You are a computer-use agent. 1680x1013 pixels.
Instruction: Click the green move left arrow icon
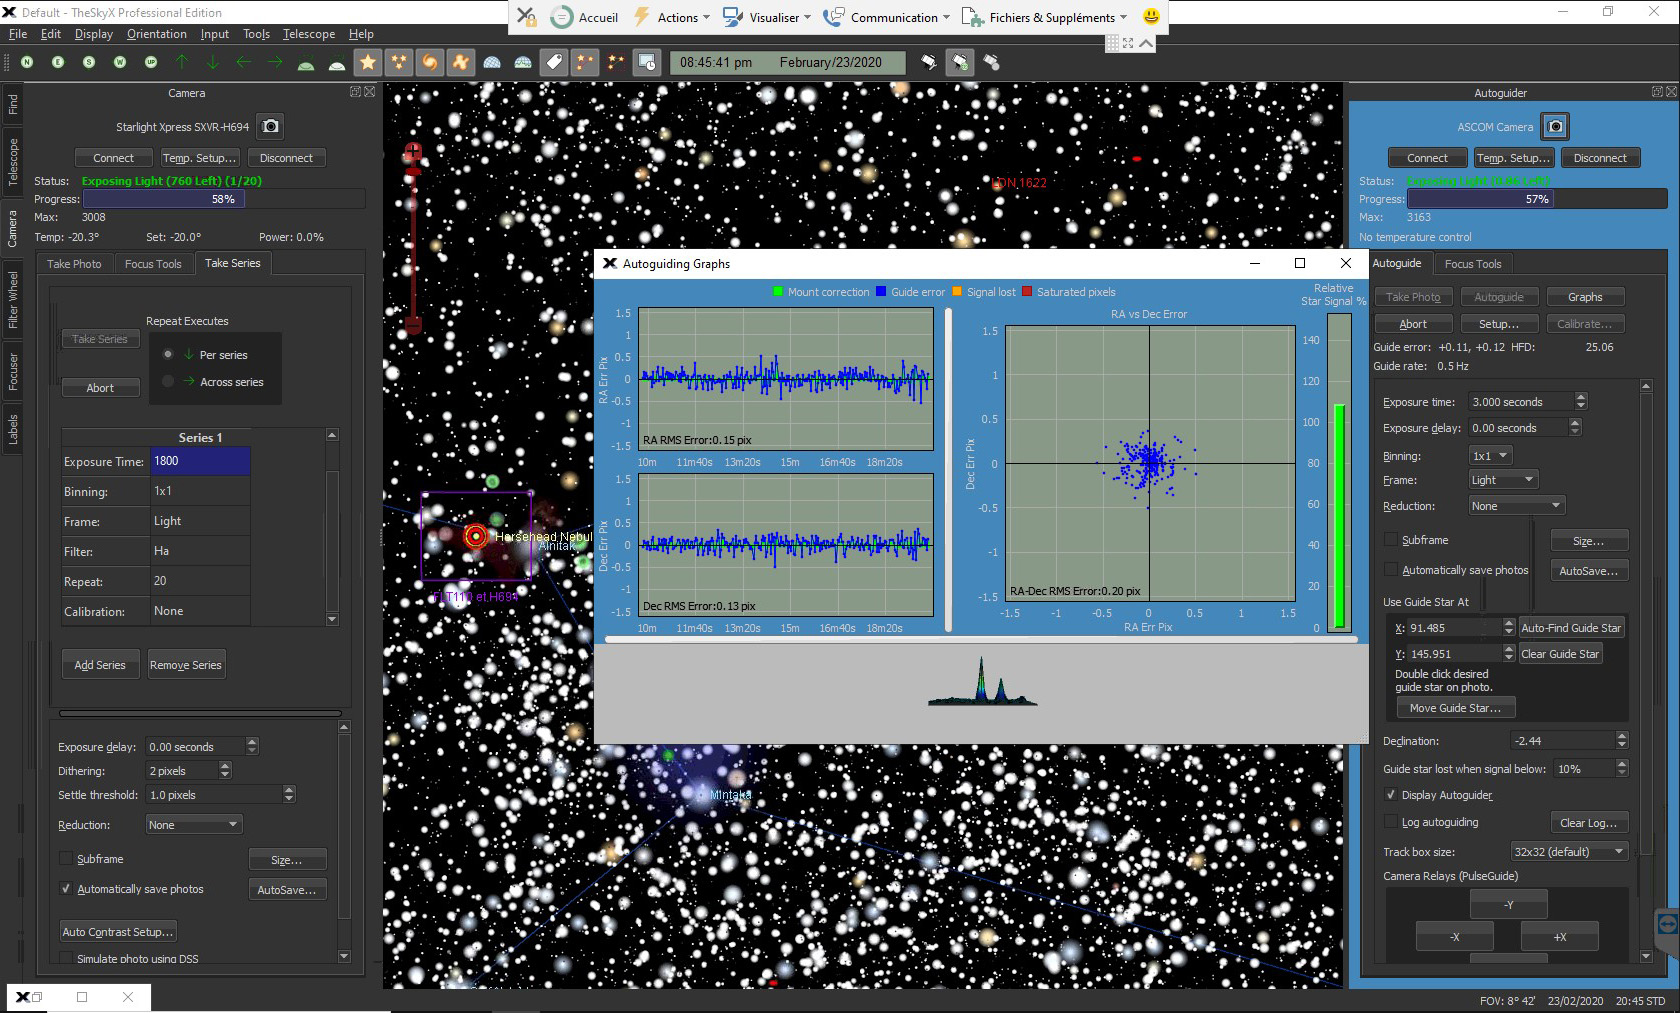pyautogui.click(x=244, y=62)
